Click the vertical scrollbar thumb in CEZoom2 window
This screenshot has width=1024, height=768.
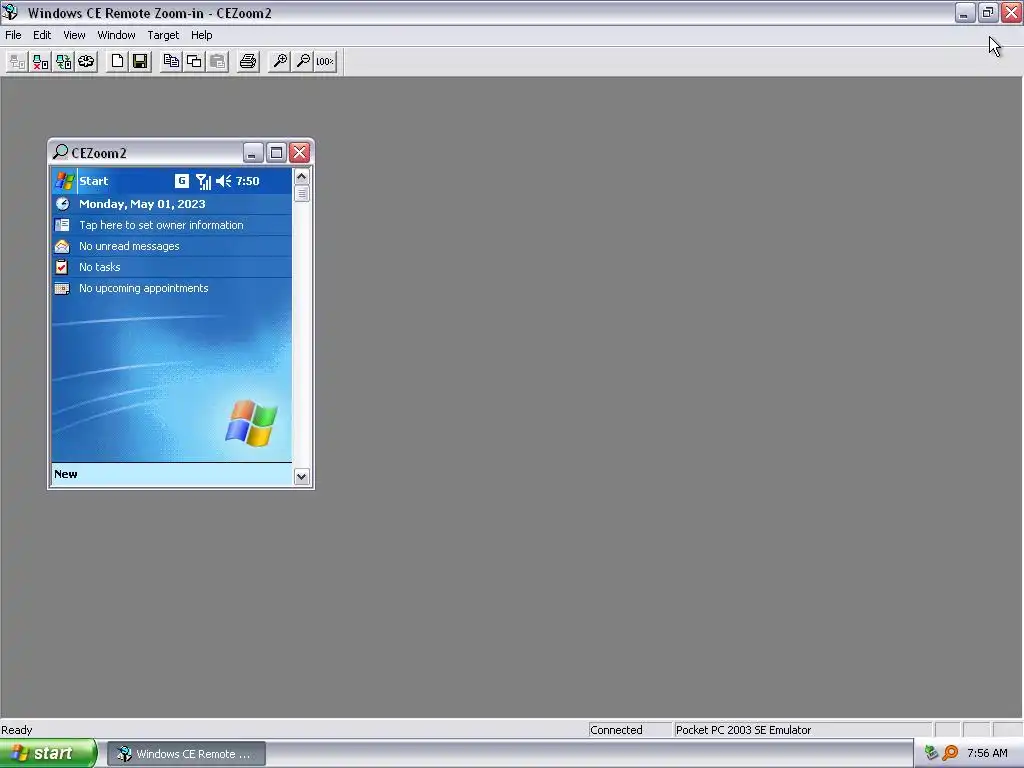pos(301,193)
